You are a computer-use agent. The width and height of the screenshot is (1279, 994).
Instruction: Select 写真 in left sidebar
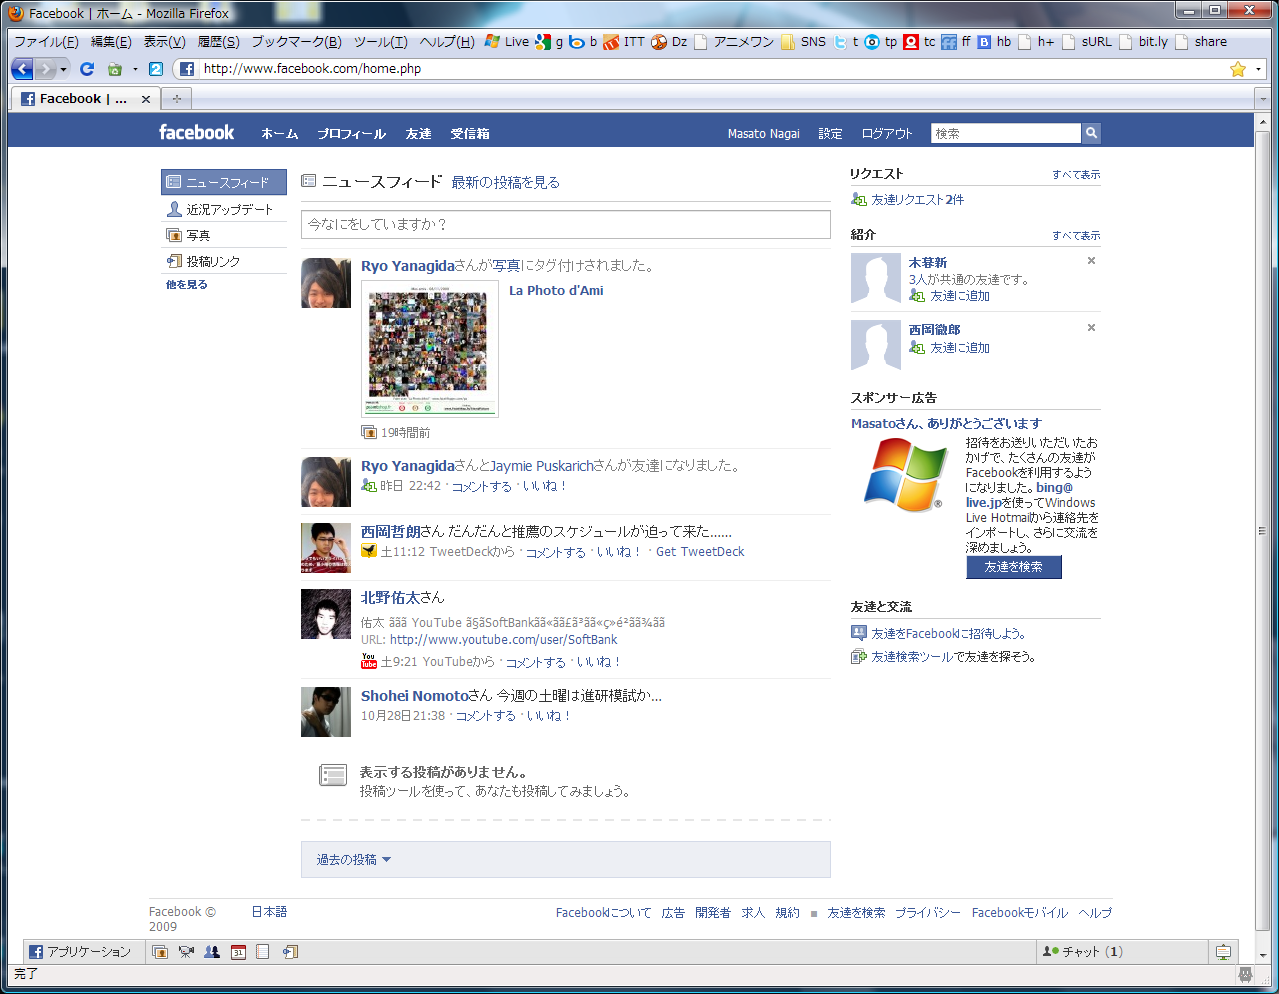coord(224,235)
